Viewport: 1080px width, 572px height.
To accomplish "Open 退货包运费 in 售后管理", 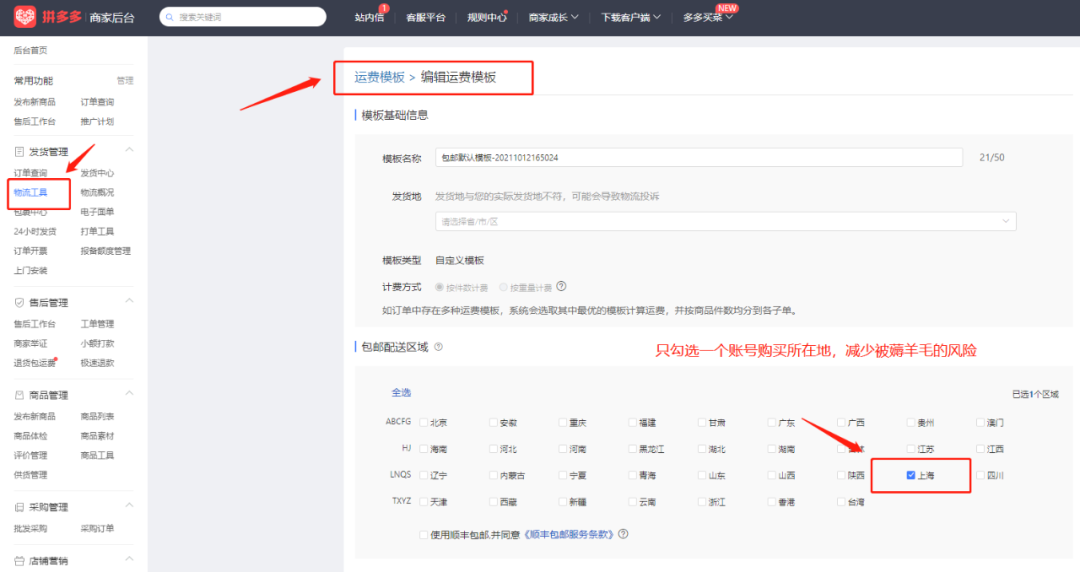I will [x=34, y=362].
